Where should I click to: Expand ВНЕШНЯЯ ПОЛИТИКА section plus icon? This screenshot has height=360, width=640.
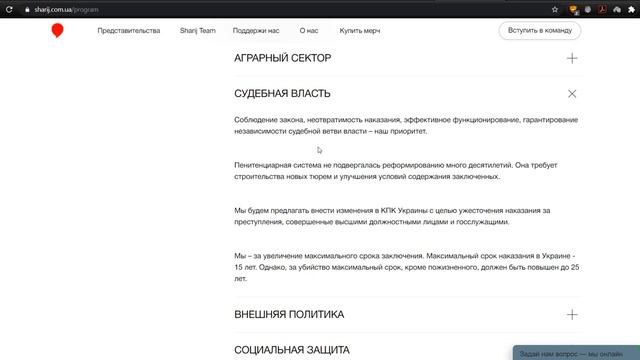point(572,315)
